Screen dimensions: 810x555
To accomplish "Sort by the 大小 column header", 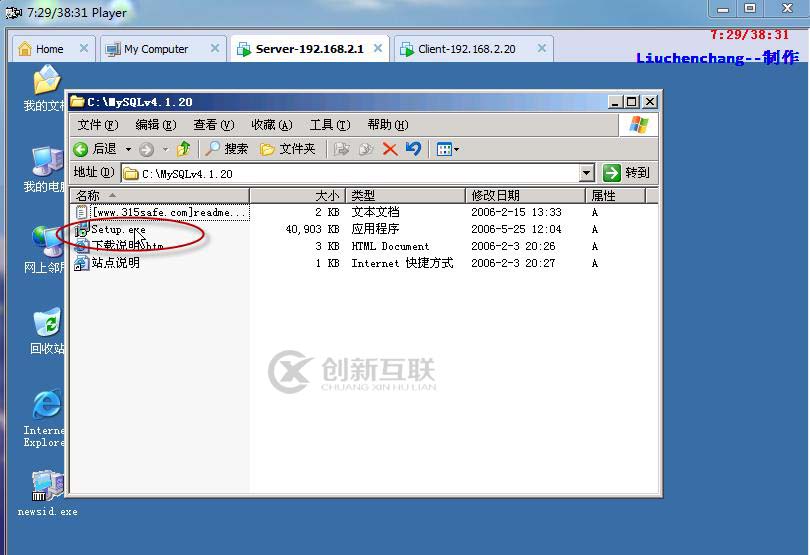I will (x=297, y=195).
